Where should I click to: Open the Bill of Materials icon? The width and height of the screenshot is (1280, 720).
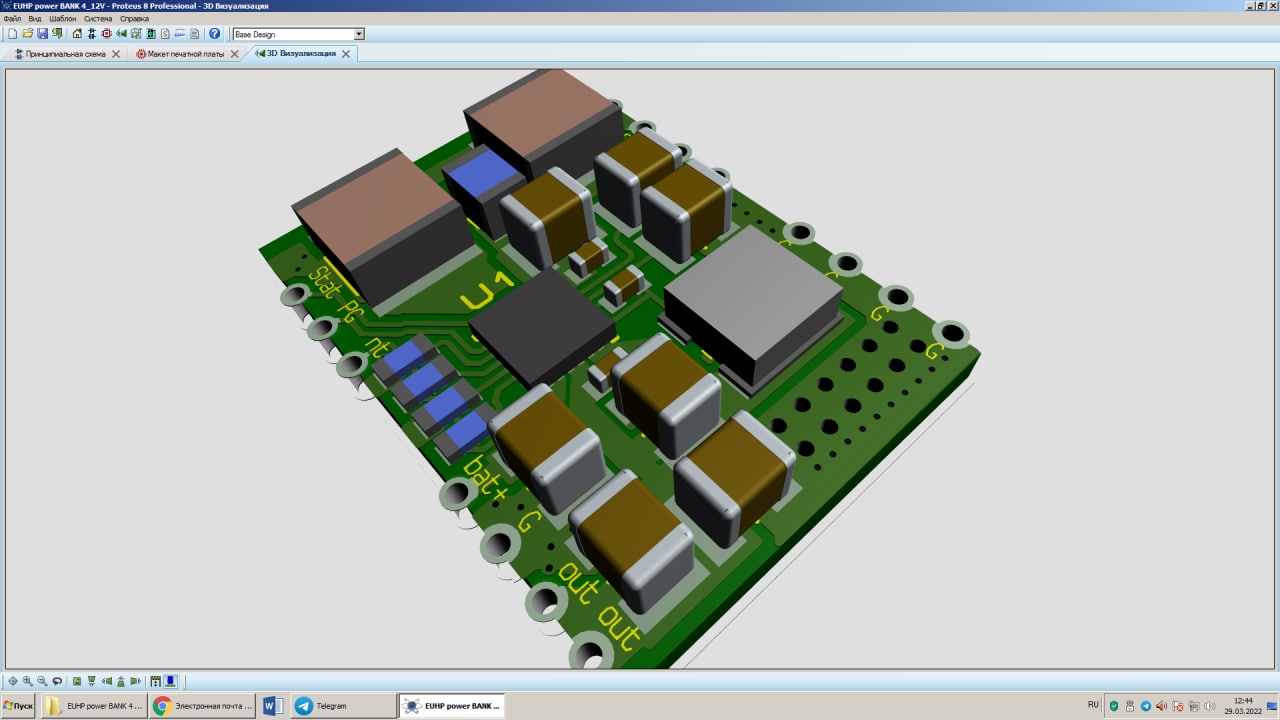(x=165, y=34)
